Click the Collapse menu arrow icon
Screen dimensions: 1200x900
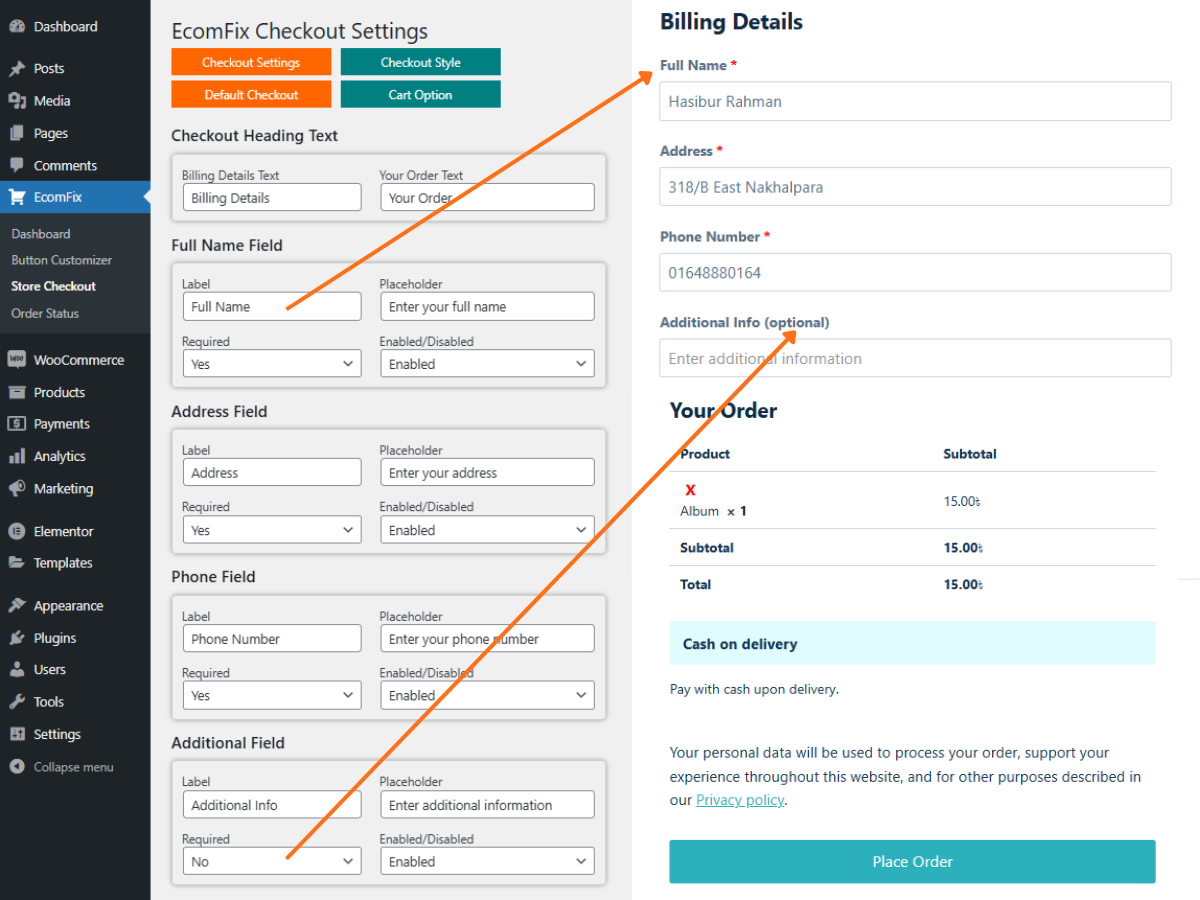click(x=17, y=767)
